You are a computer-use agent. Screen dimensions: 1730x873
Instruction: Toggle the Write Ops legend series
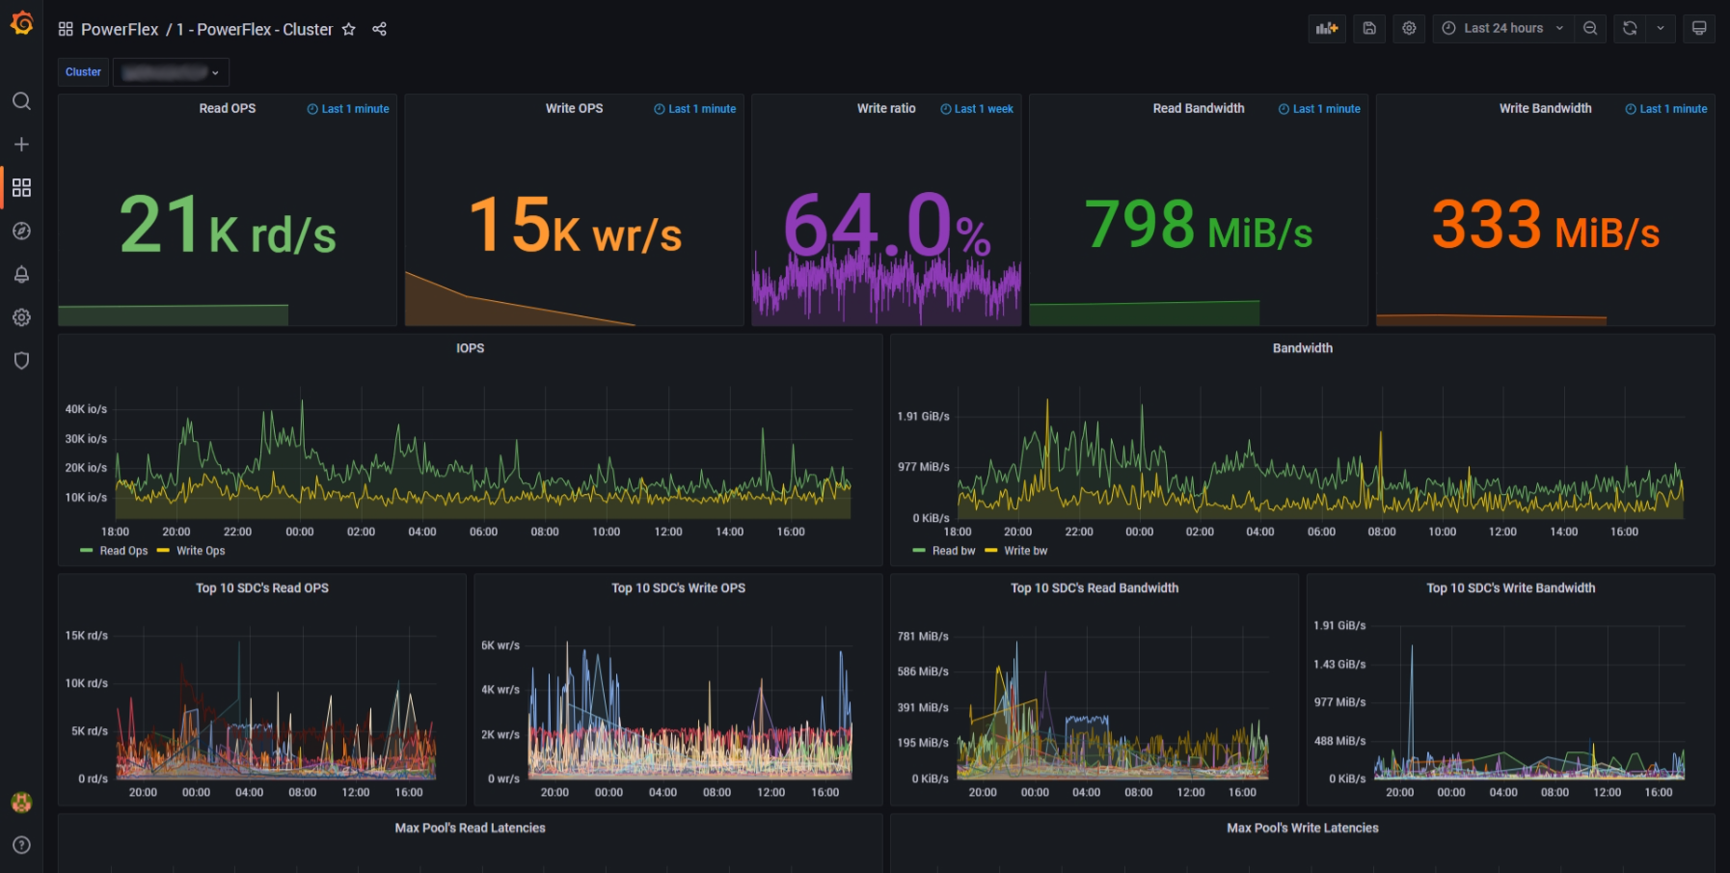pyautogui.click(x=200, y=551)
